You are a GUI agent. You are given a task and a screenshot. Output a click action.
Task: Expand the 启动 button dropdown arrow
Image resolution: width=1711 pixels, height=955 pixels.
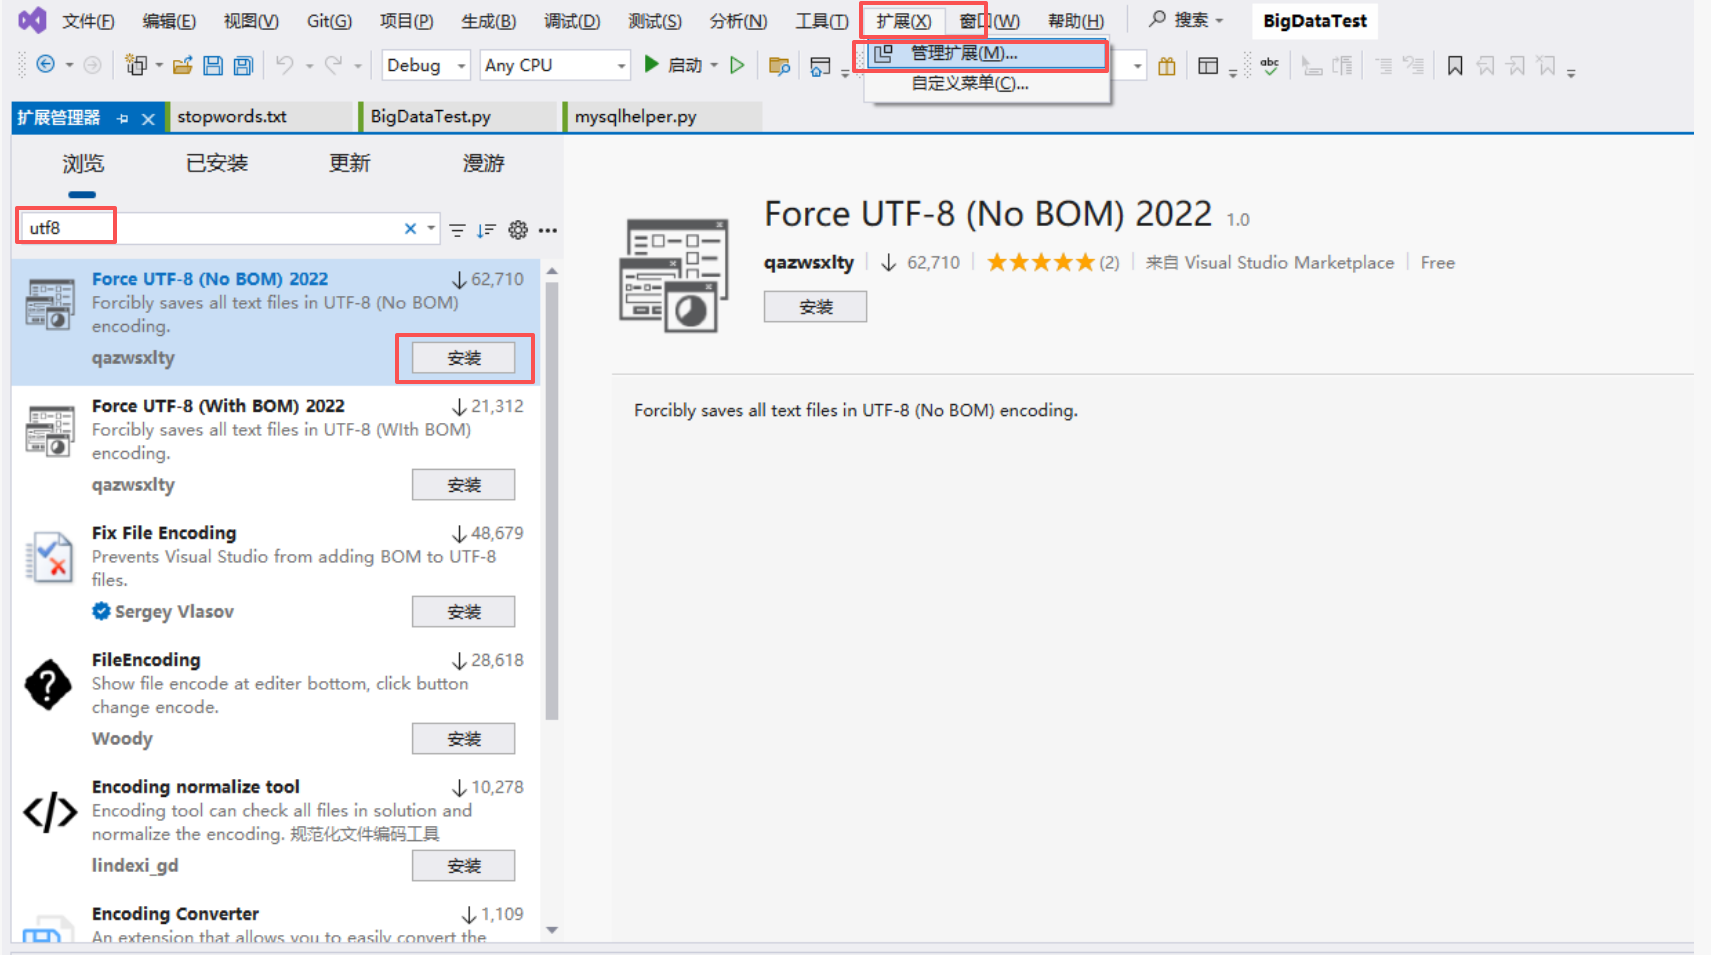714,66
